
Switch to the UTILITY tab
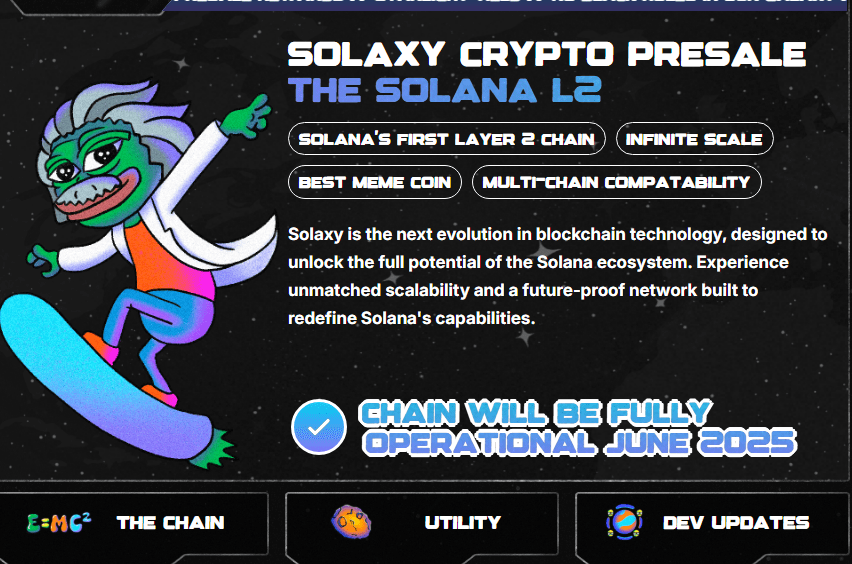click(x=462, y=522)
